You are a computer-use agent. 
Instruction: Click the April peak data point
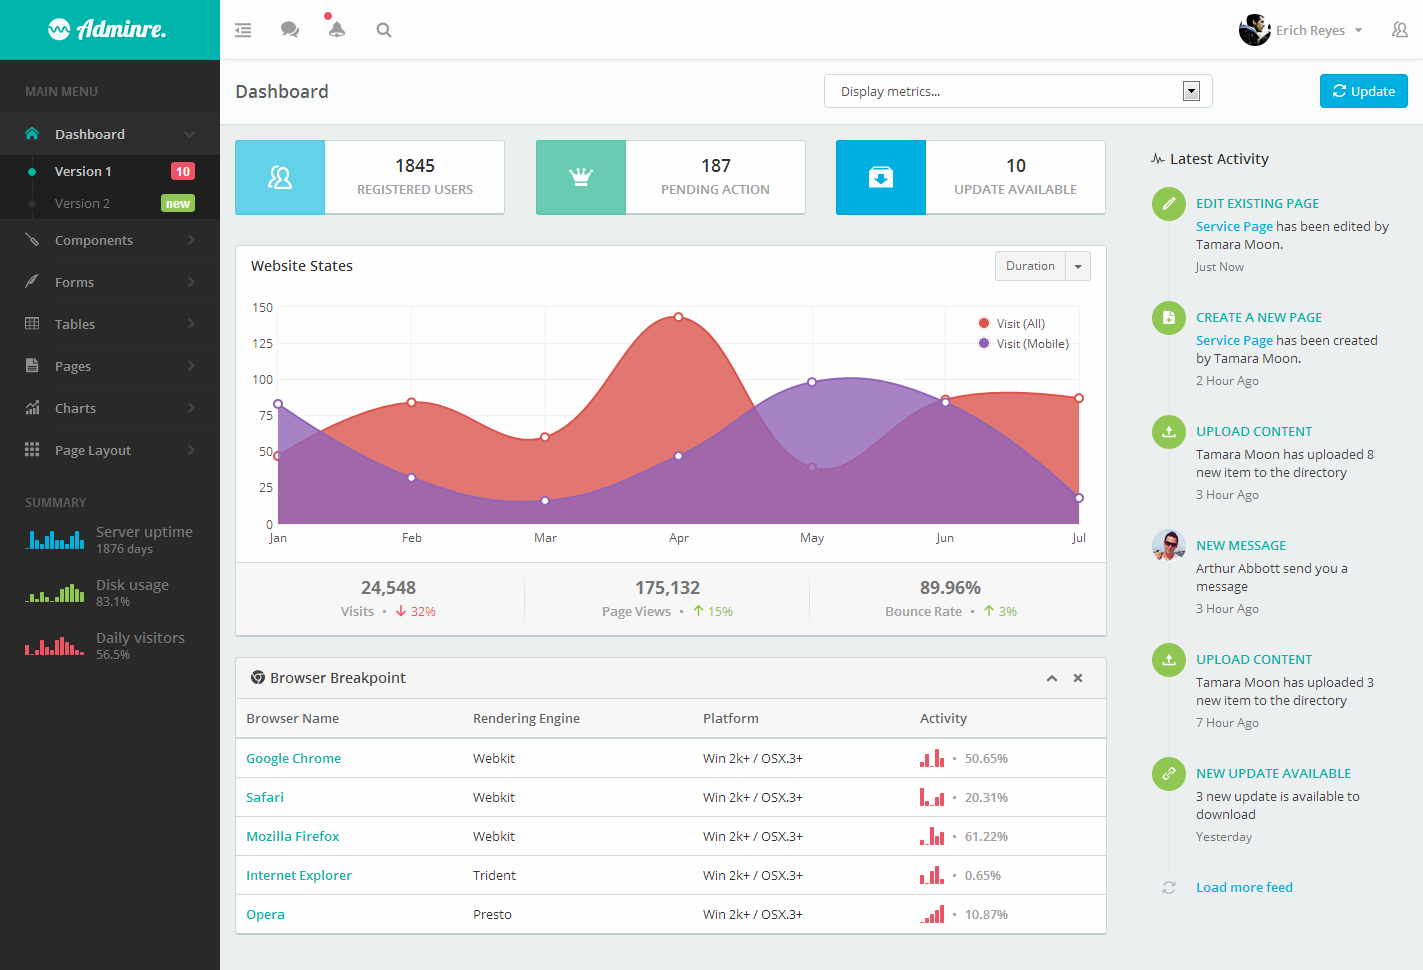tap(678, 317)
